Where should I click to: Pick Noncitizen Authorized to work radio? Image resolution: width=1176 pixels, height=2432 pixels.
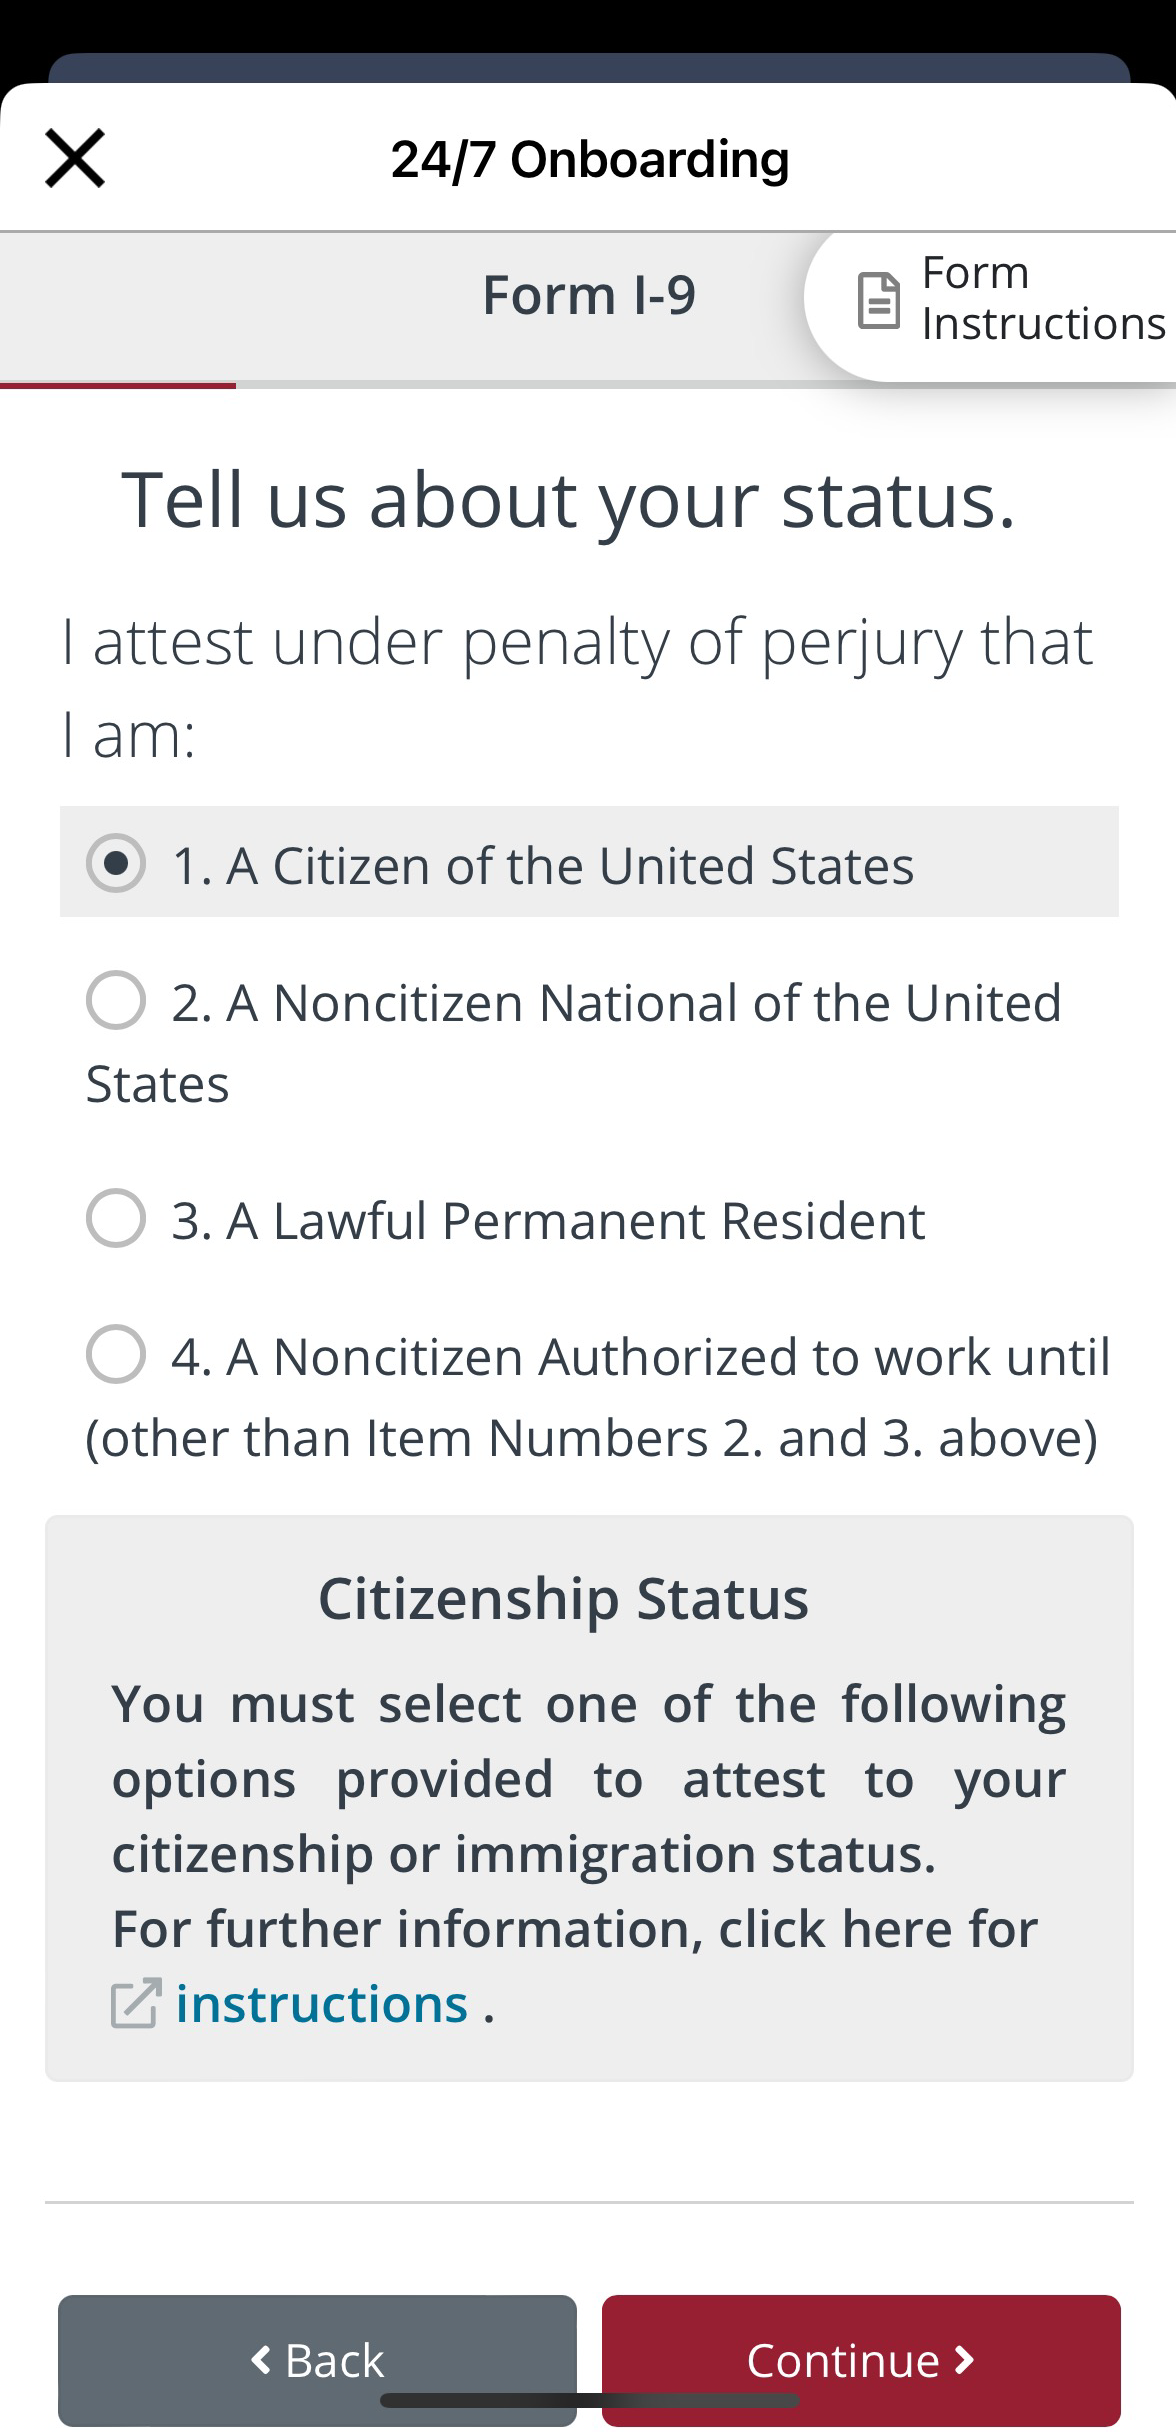[x=116, y=1355]
